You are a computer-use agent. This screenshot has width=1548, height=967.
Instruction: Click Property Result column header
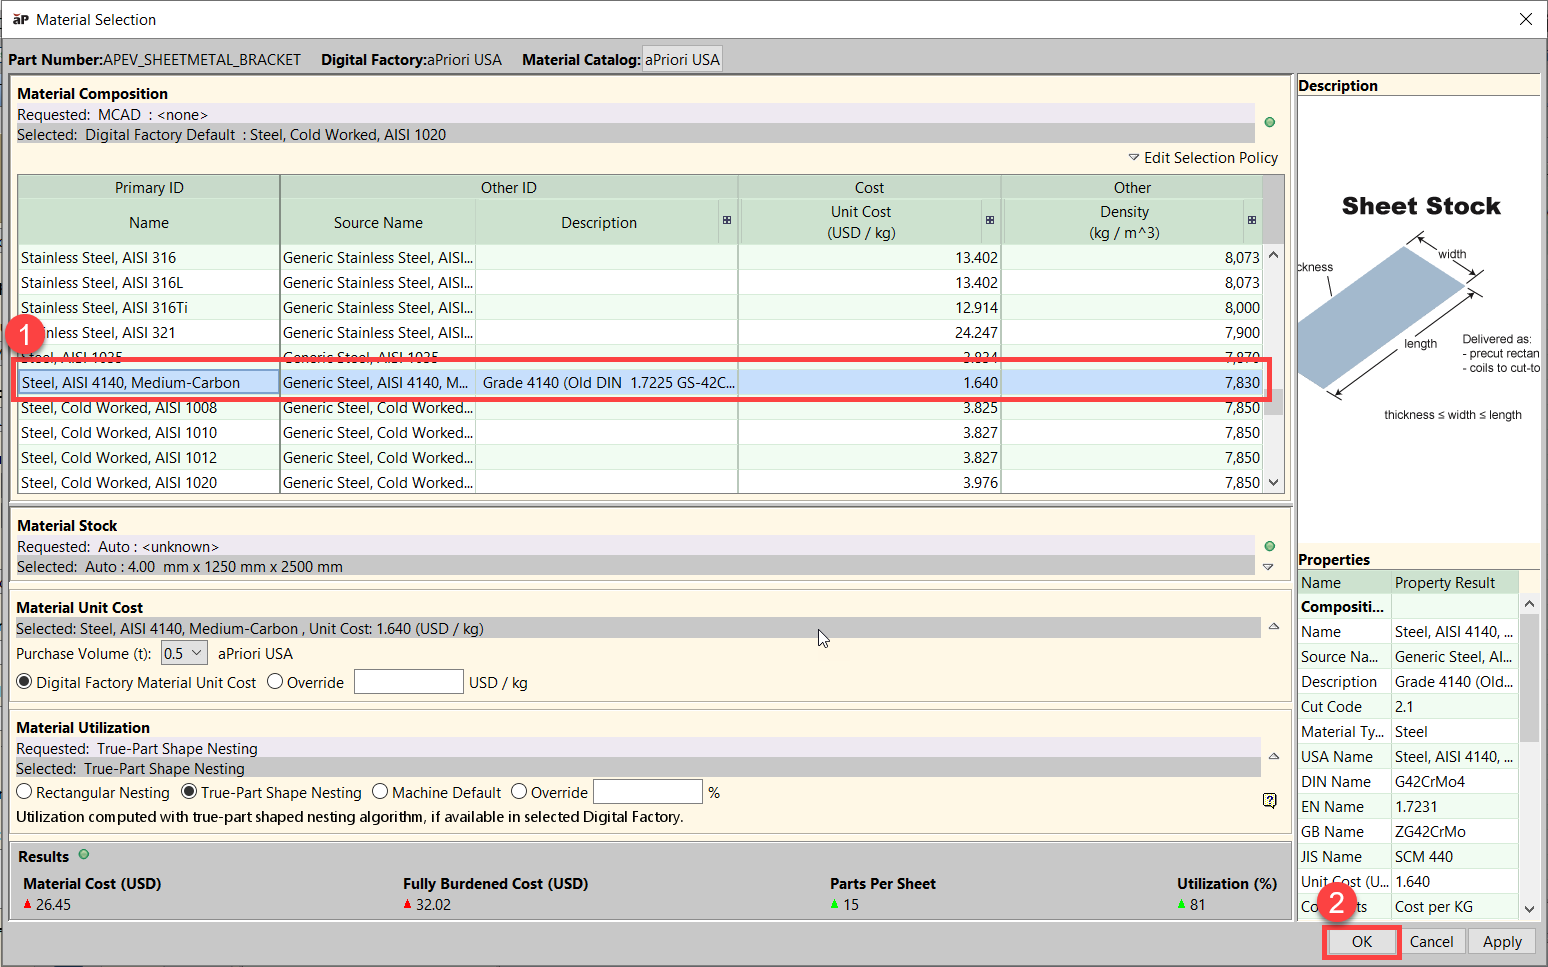[1455, 582]
